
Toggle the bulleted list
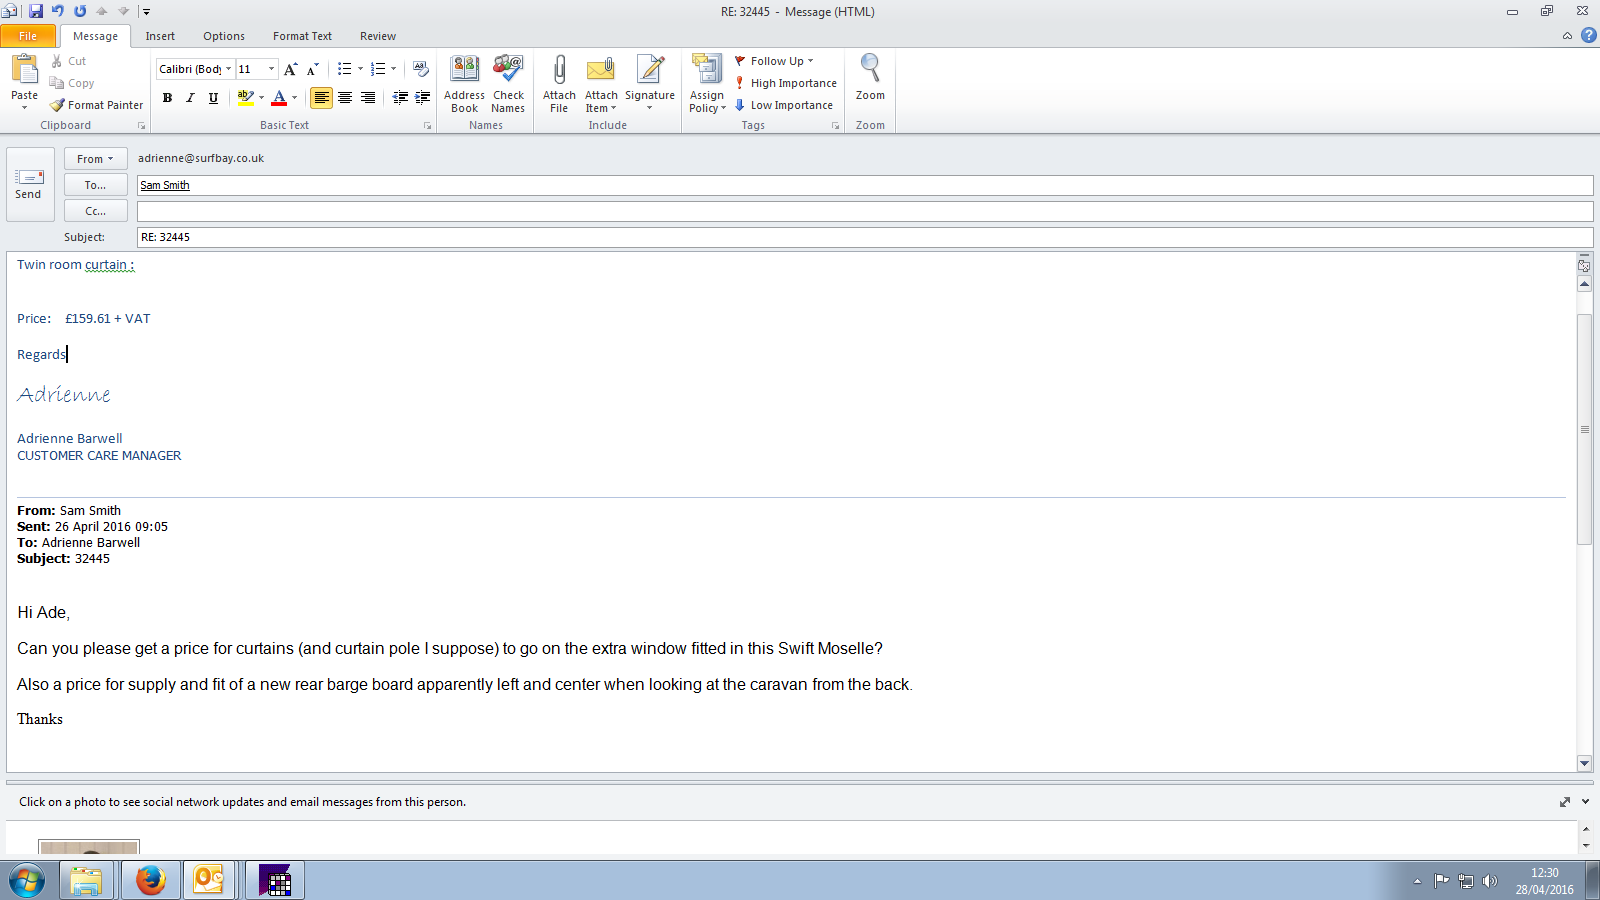(344, 69)
